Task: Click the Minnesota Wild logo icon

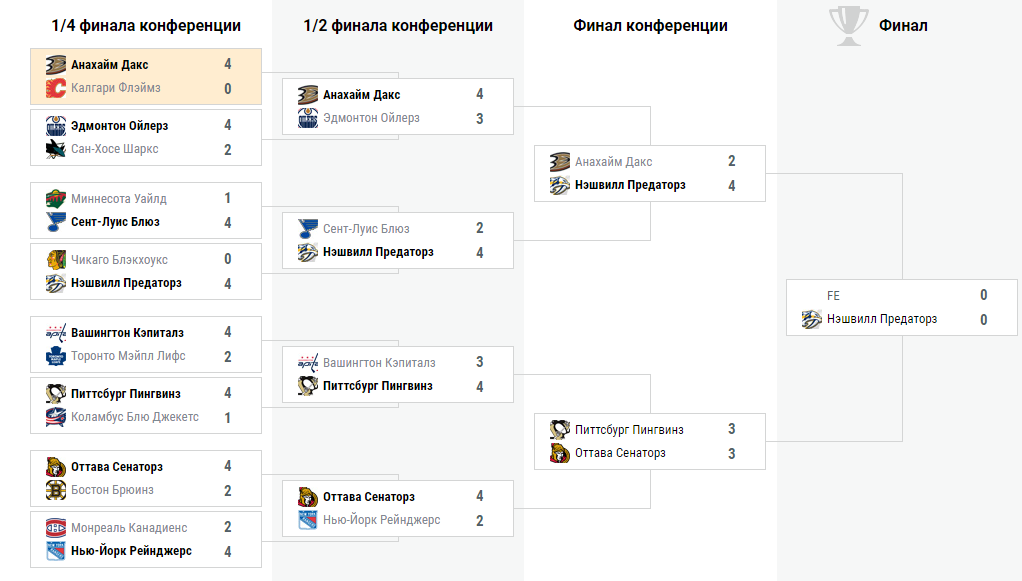Action: coord(55,198)
